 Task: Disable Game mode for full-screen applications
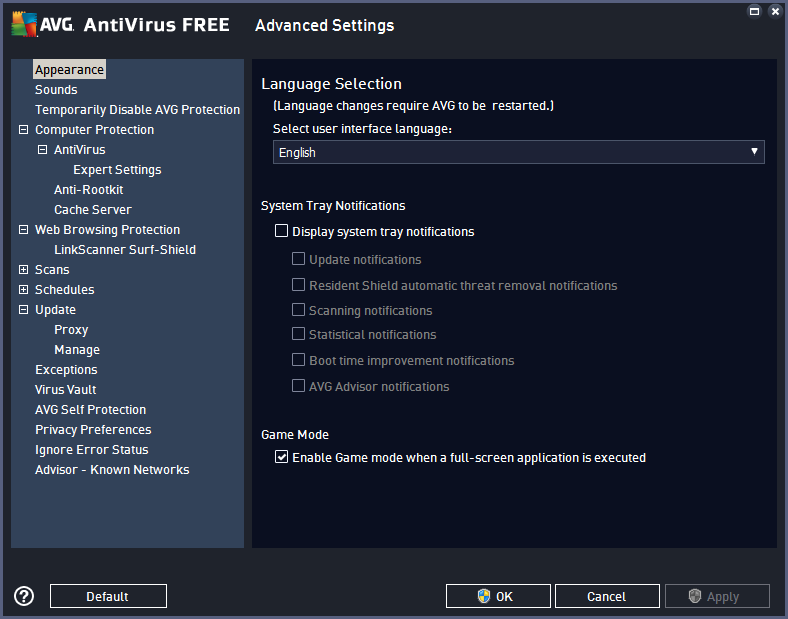point(281,457)
